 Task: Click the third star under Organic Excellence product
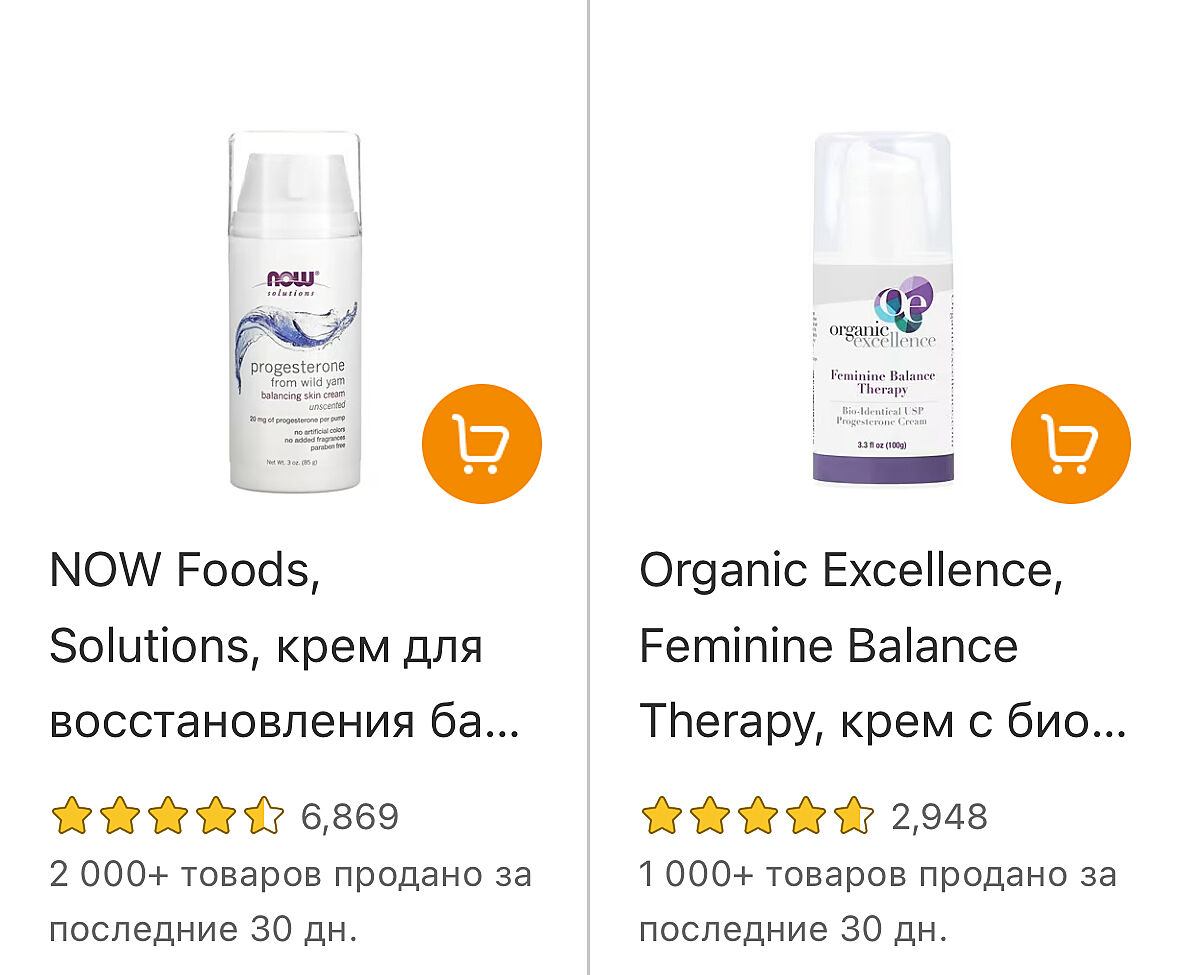click(758, 816)
